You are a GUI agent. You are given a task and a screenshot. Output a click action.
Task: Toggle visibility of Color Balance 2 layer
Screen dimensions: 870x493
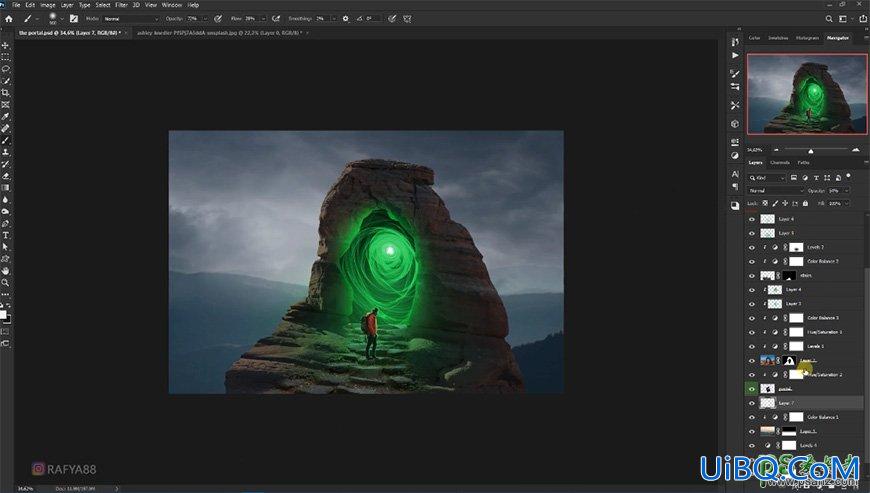click(x=752, y=261)
